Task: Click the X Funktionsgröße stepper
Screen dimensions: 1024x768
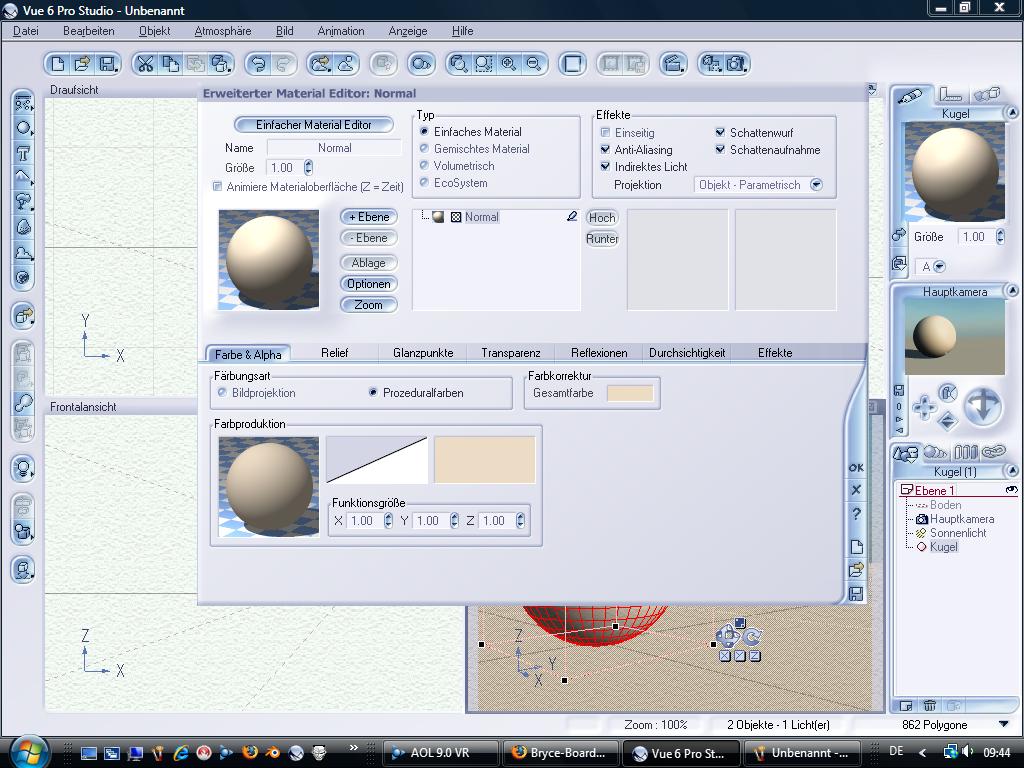Action: pos(388,520)
